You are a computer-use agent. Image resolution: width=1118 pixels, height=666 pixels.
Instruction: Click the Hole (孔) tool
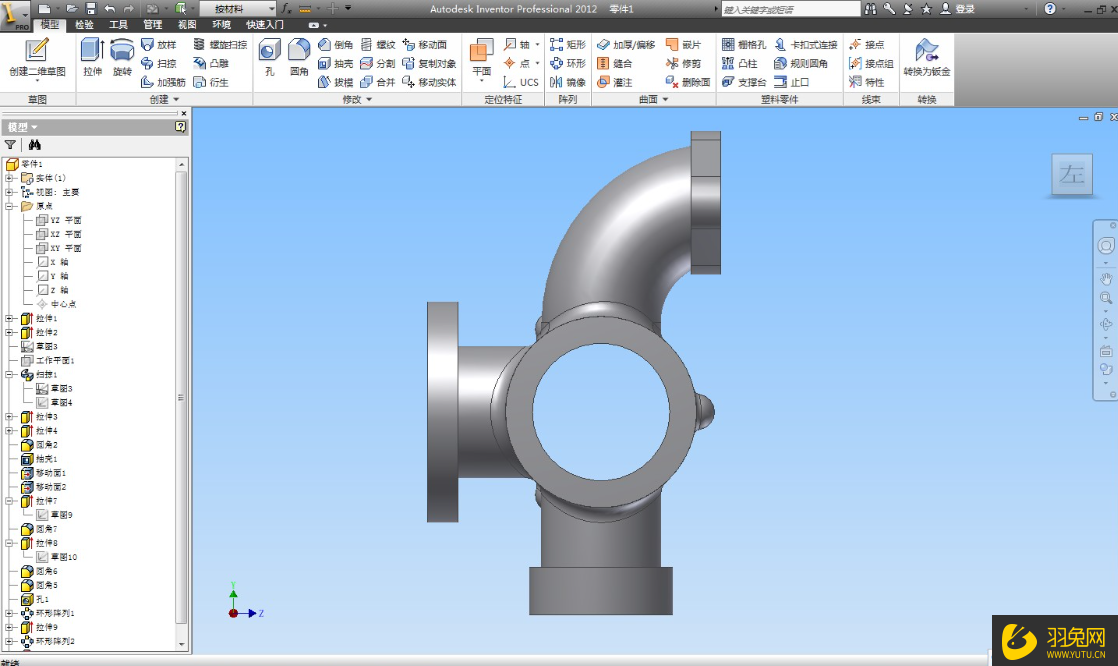[270, 58]
